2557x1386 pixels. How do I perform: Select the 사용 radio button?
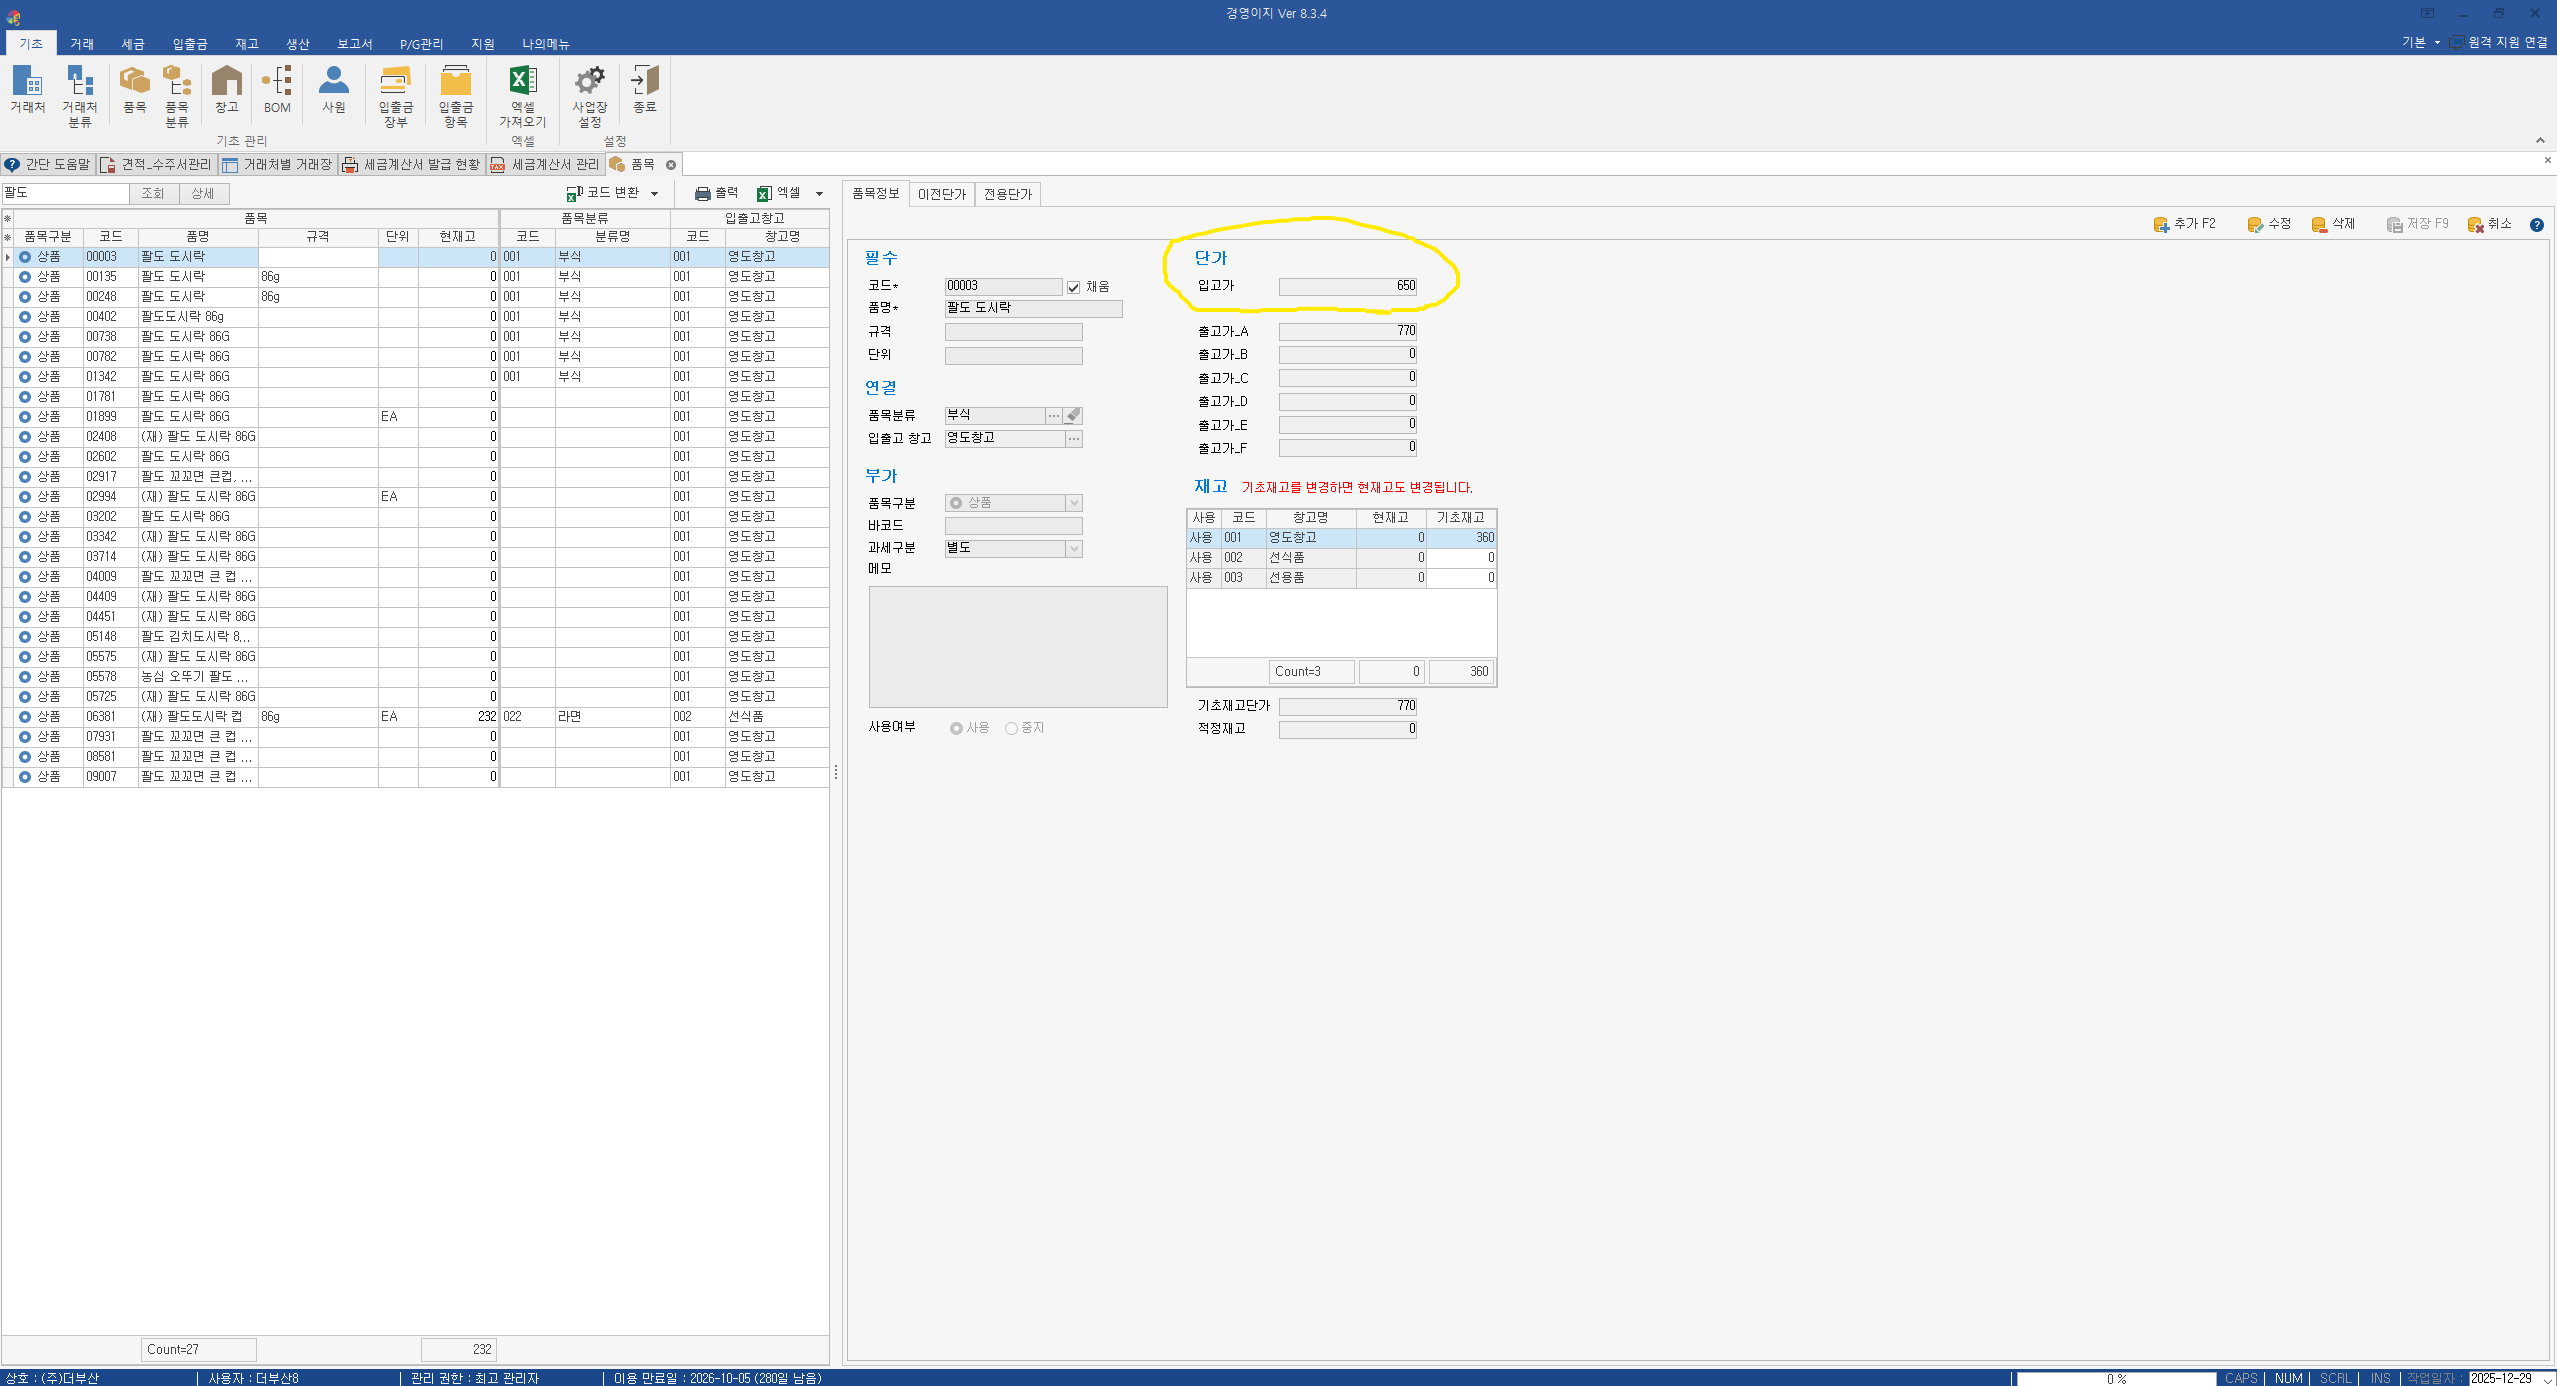(x=956, y=728)
